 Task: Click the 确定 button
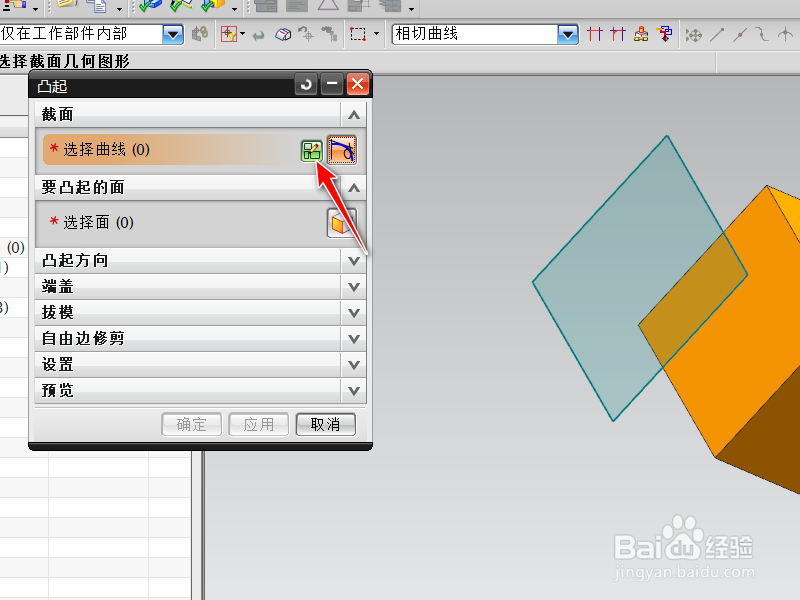click(191, 424)
